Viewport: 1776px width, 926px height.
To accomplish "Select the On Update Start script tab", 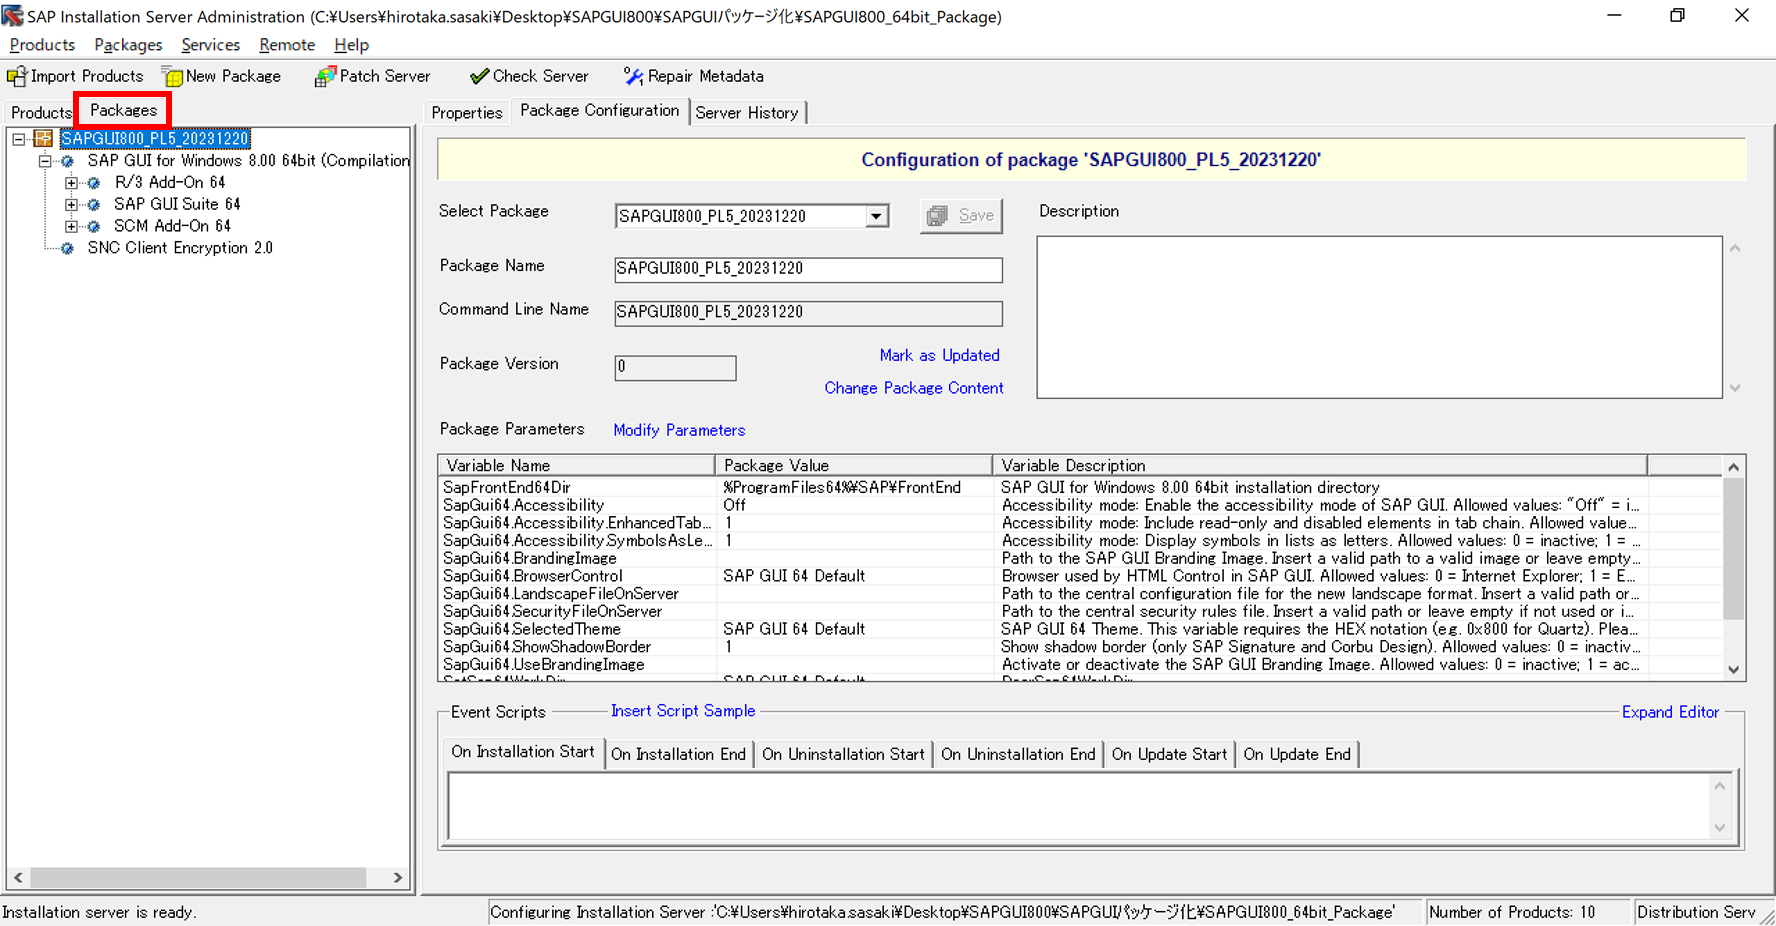I will pos(1169,755).
